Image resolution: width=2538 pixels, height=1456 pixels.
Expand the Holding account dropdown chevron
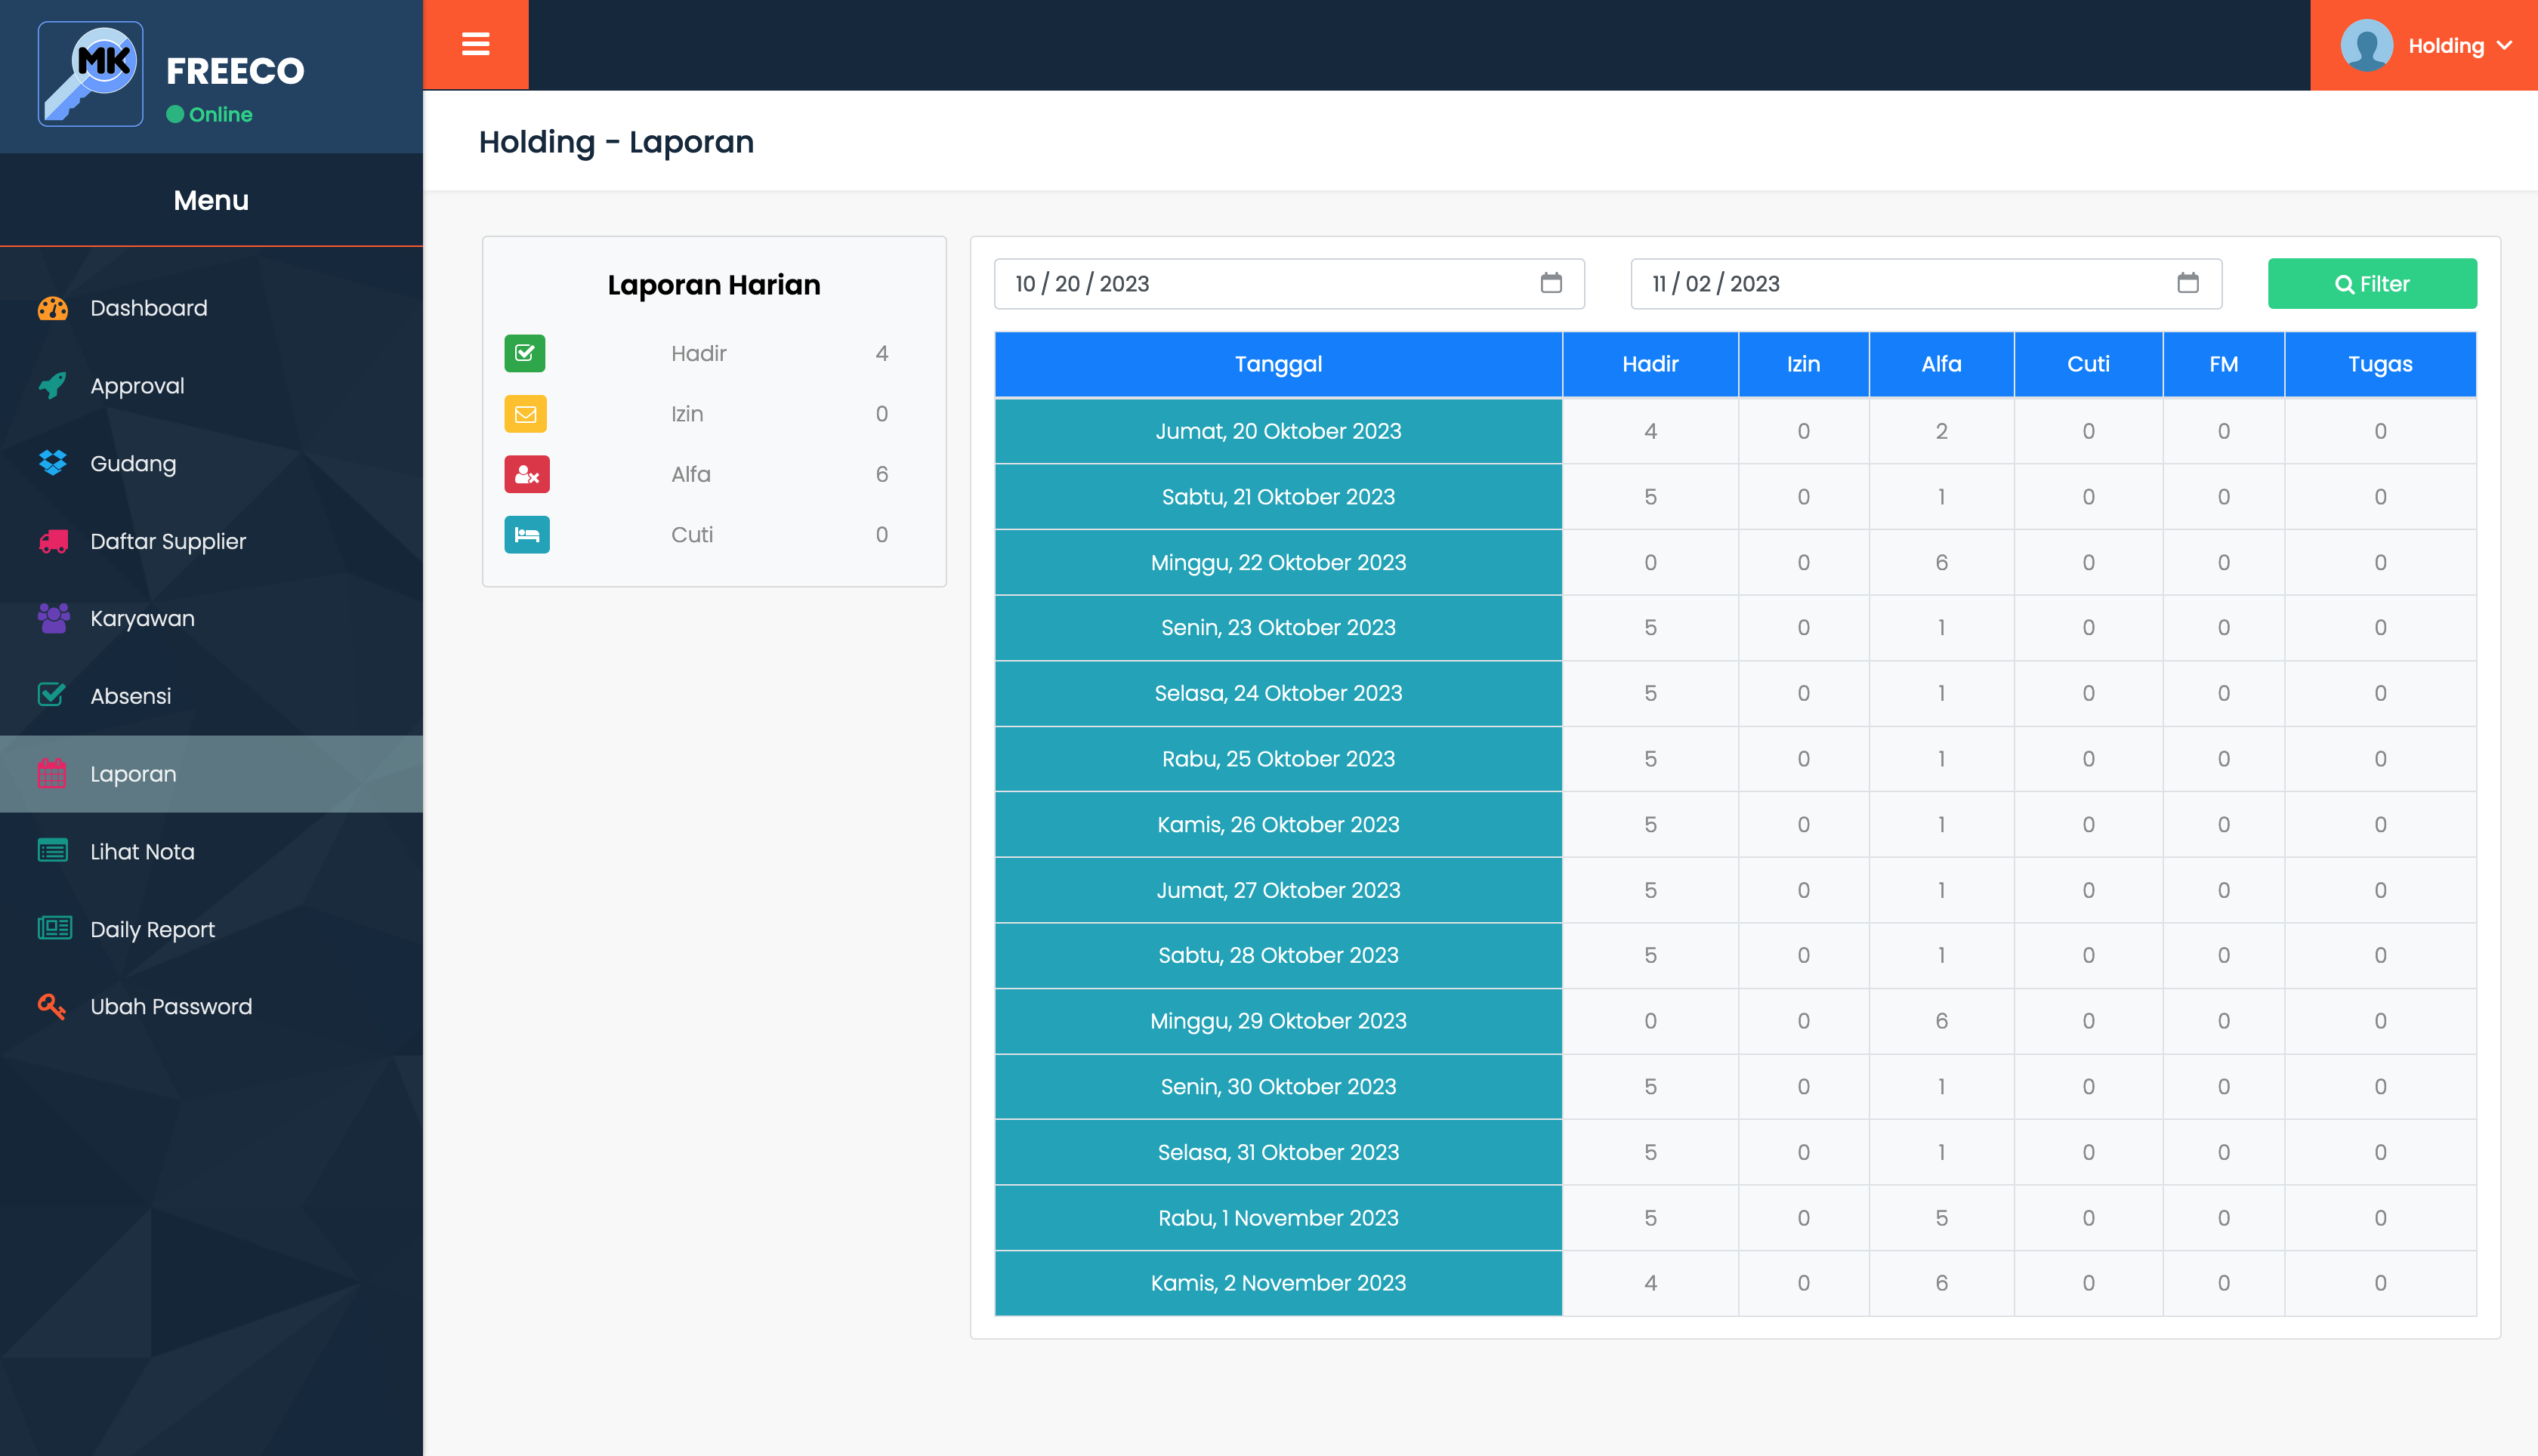(x=2504, y=45)
